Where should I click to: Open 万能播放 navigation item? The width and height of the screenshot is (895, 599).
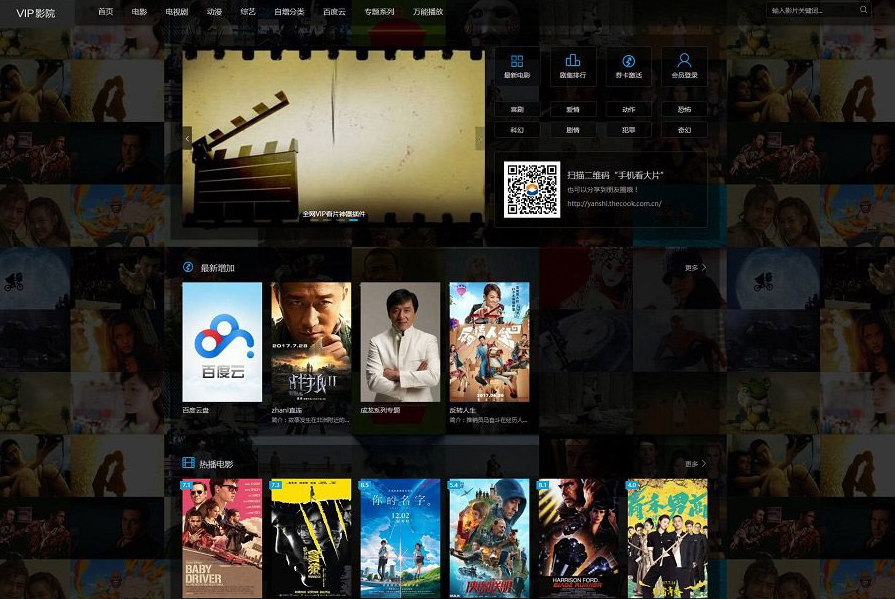pos(428,11)
